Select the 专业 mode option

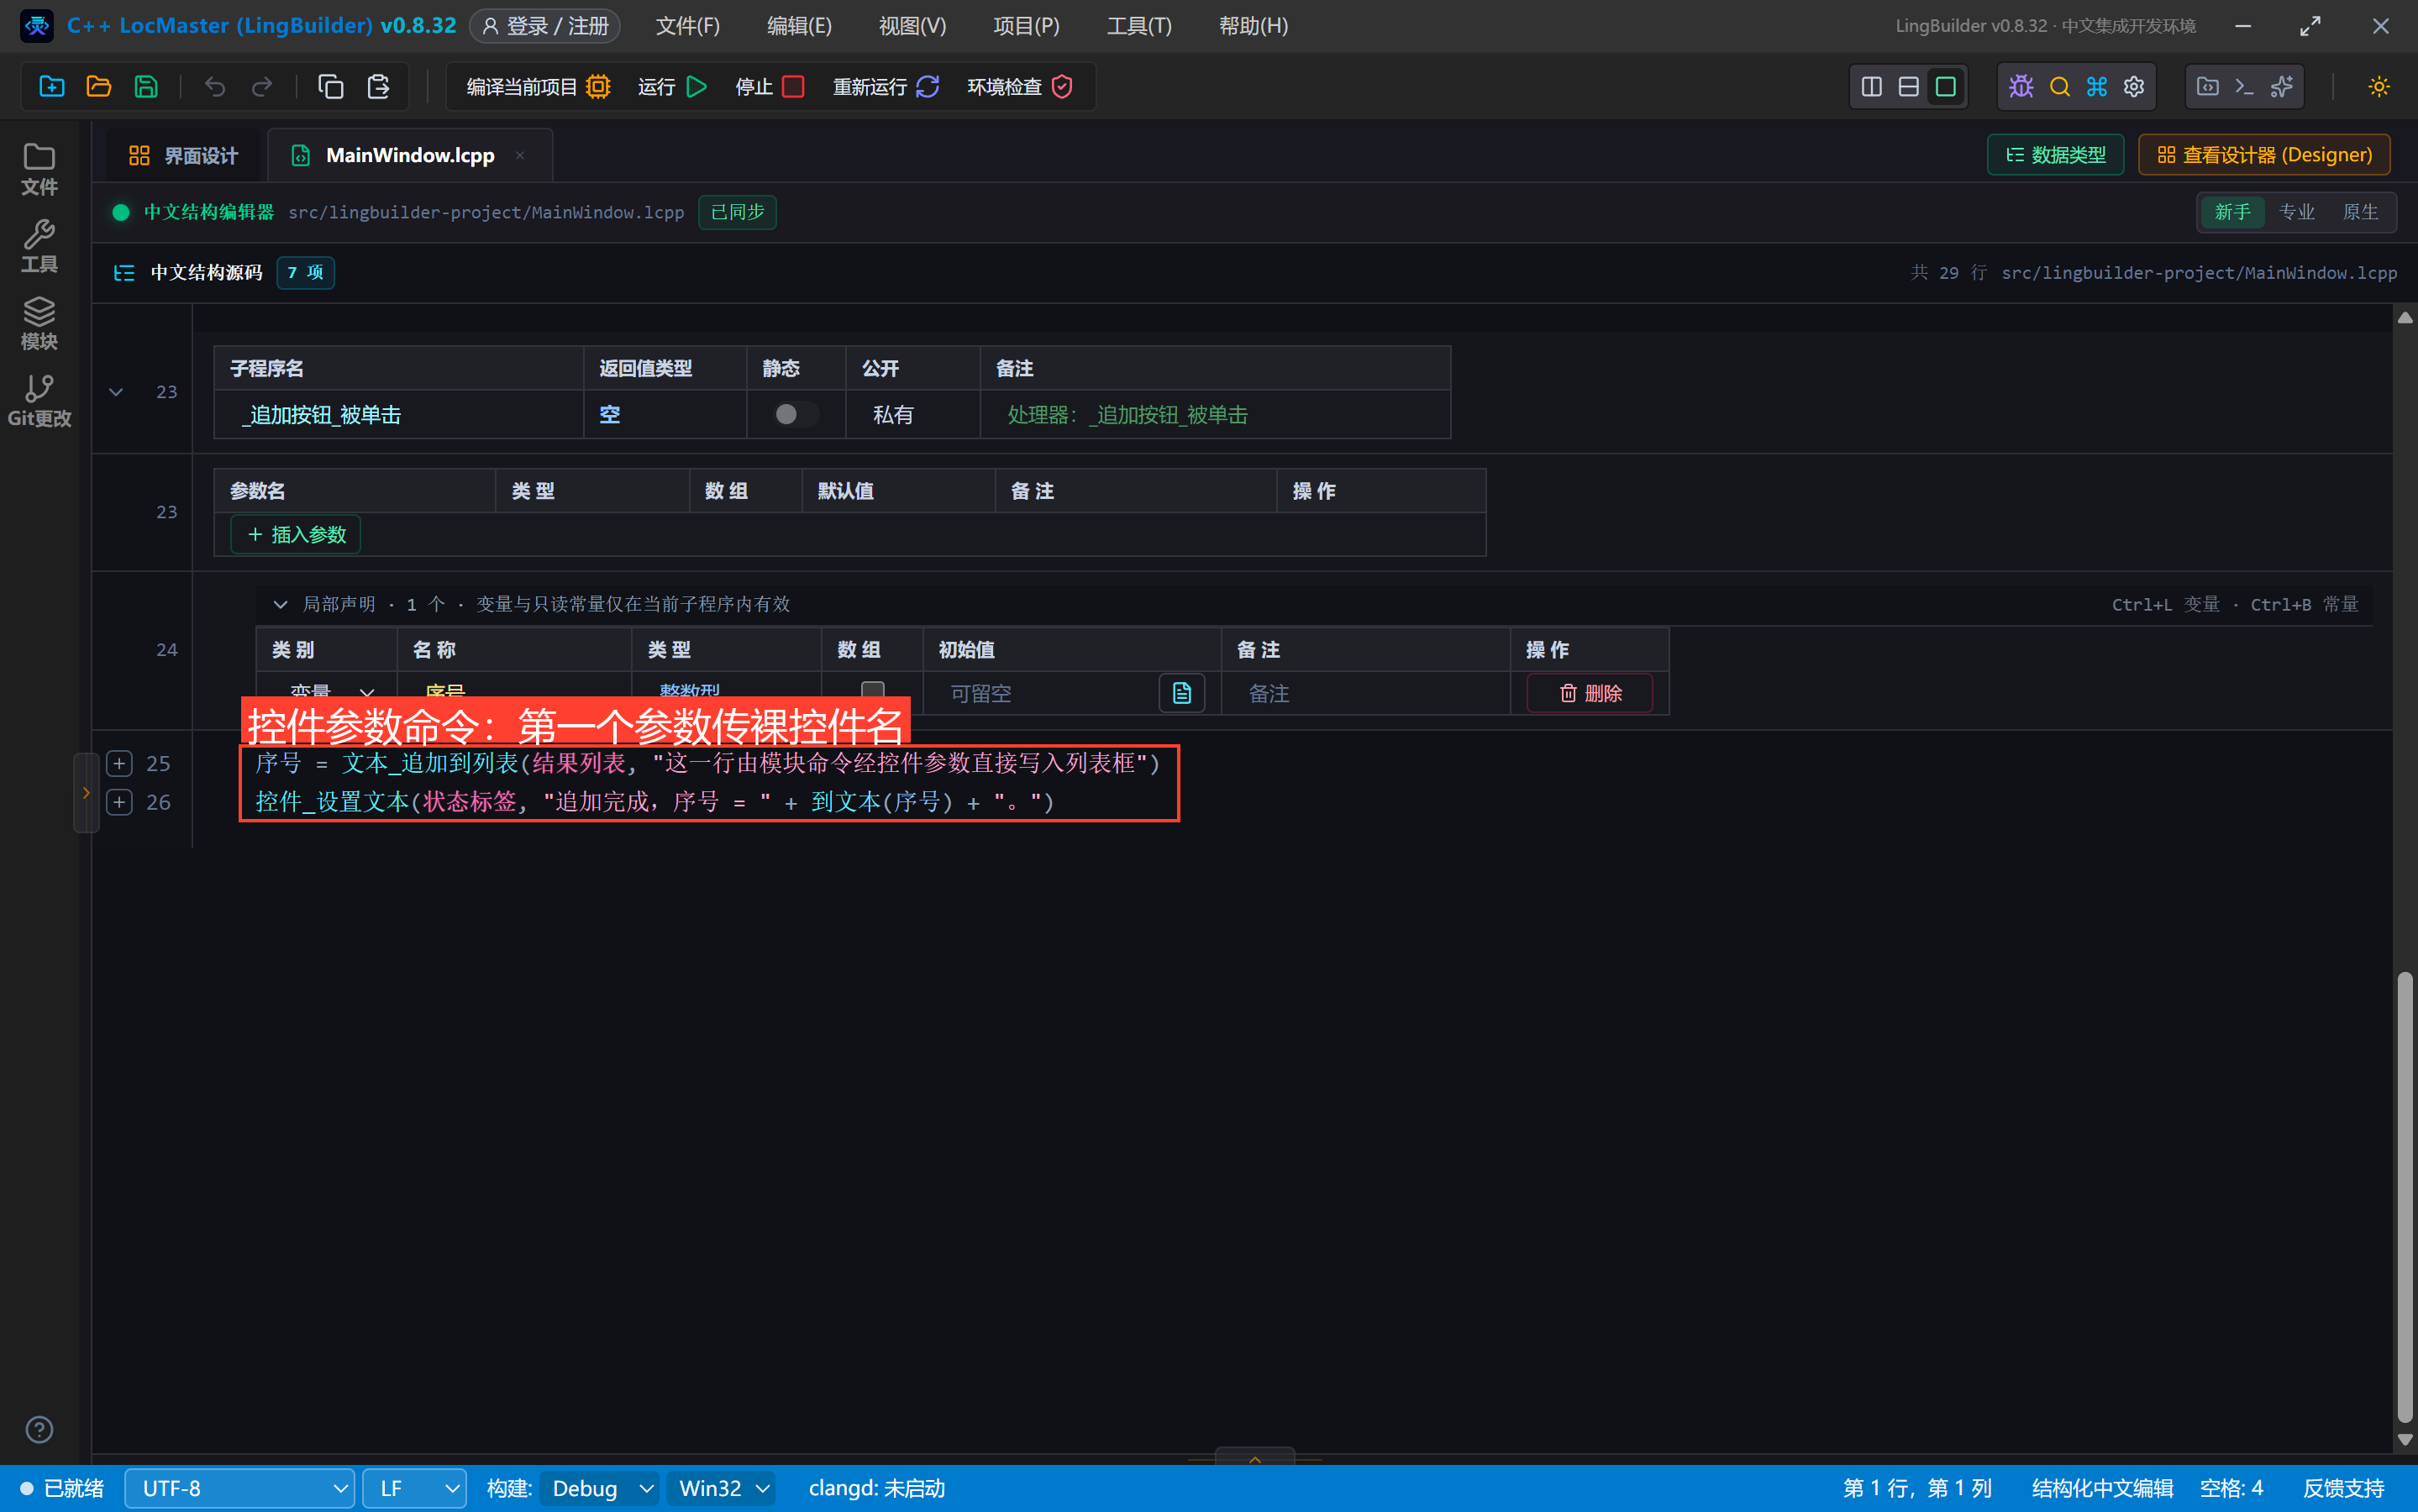[x=2296, y=212]
